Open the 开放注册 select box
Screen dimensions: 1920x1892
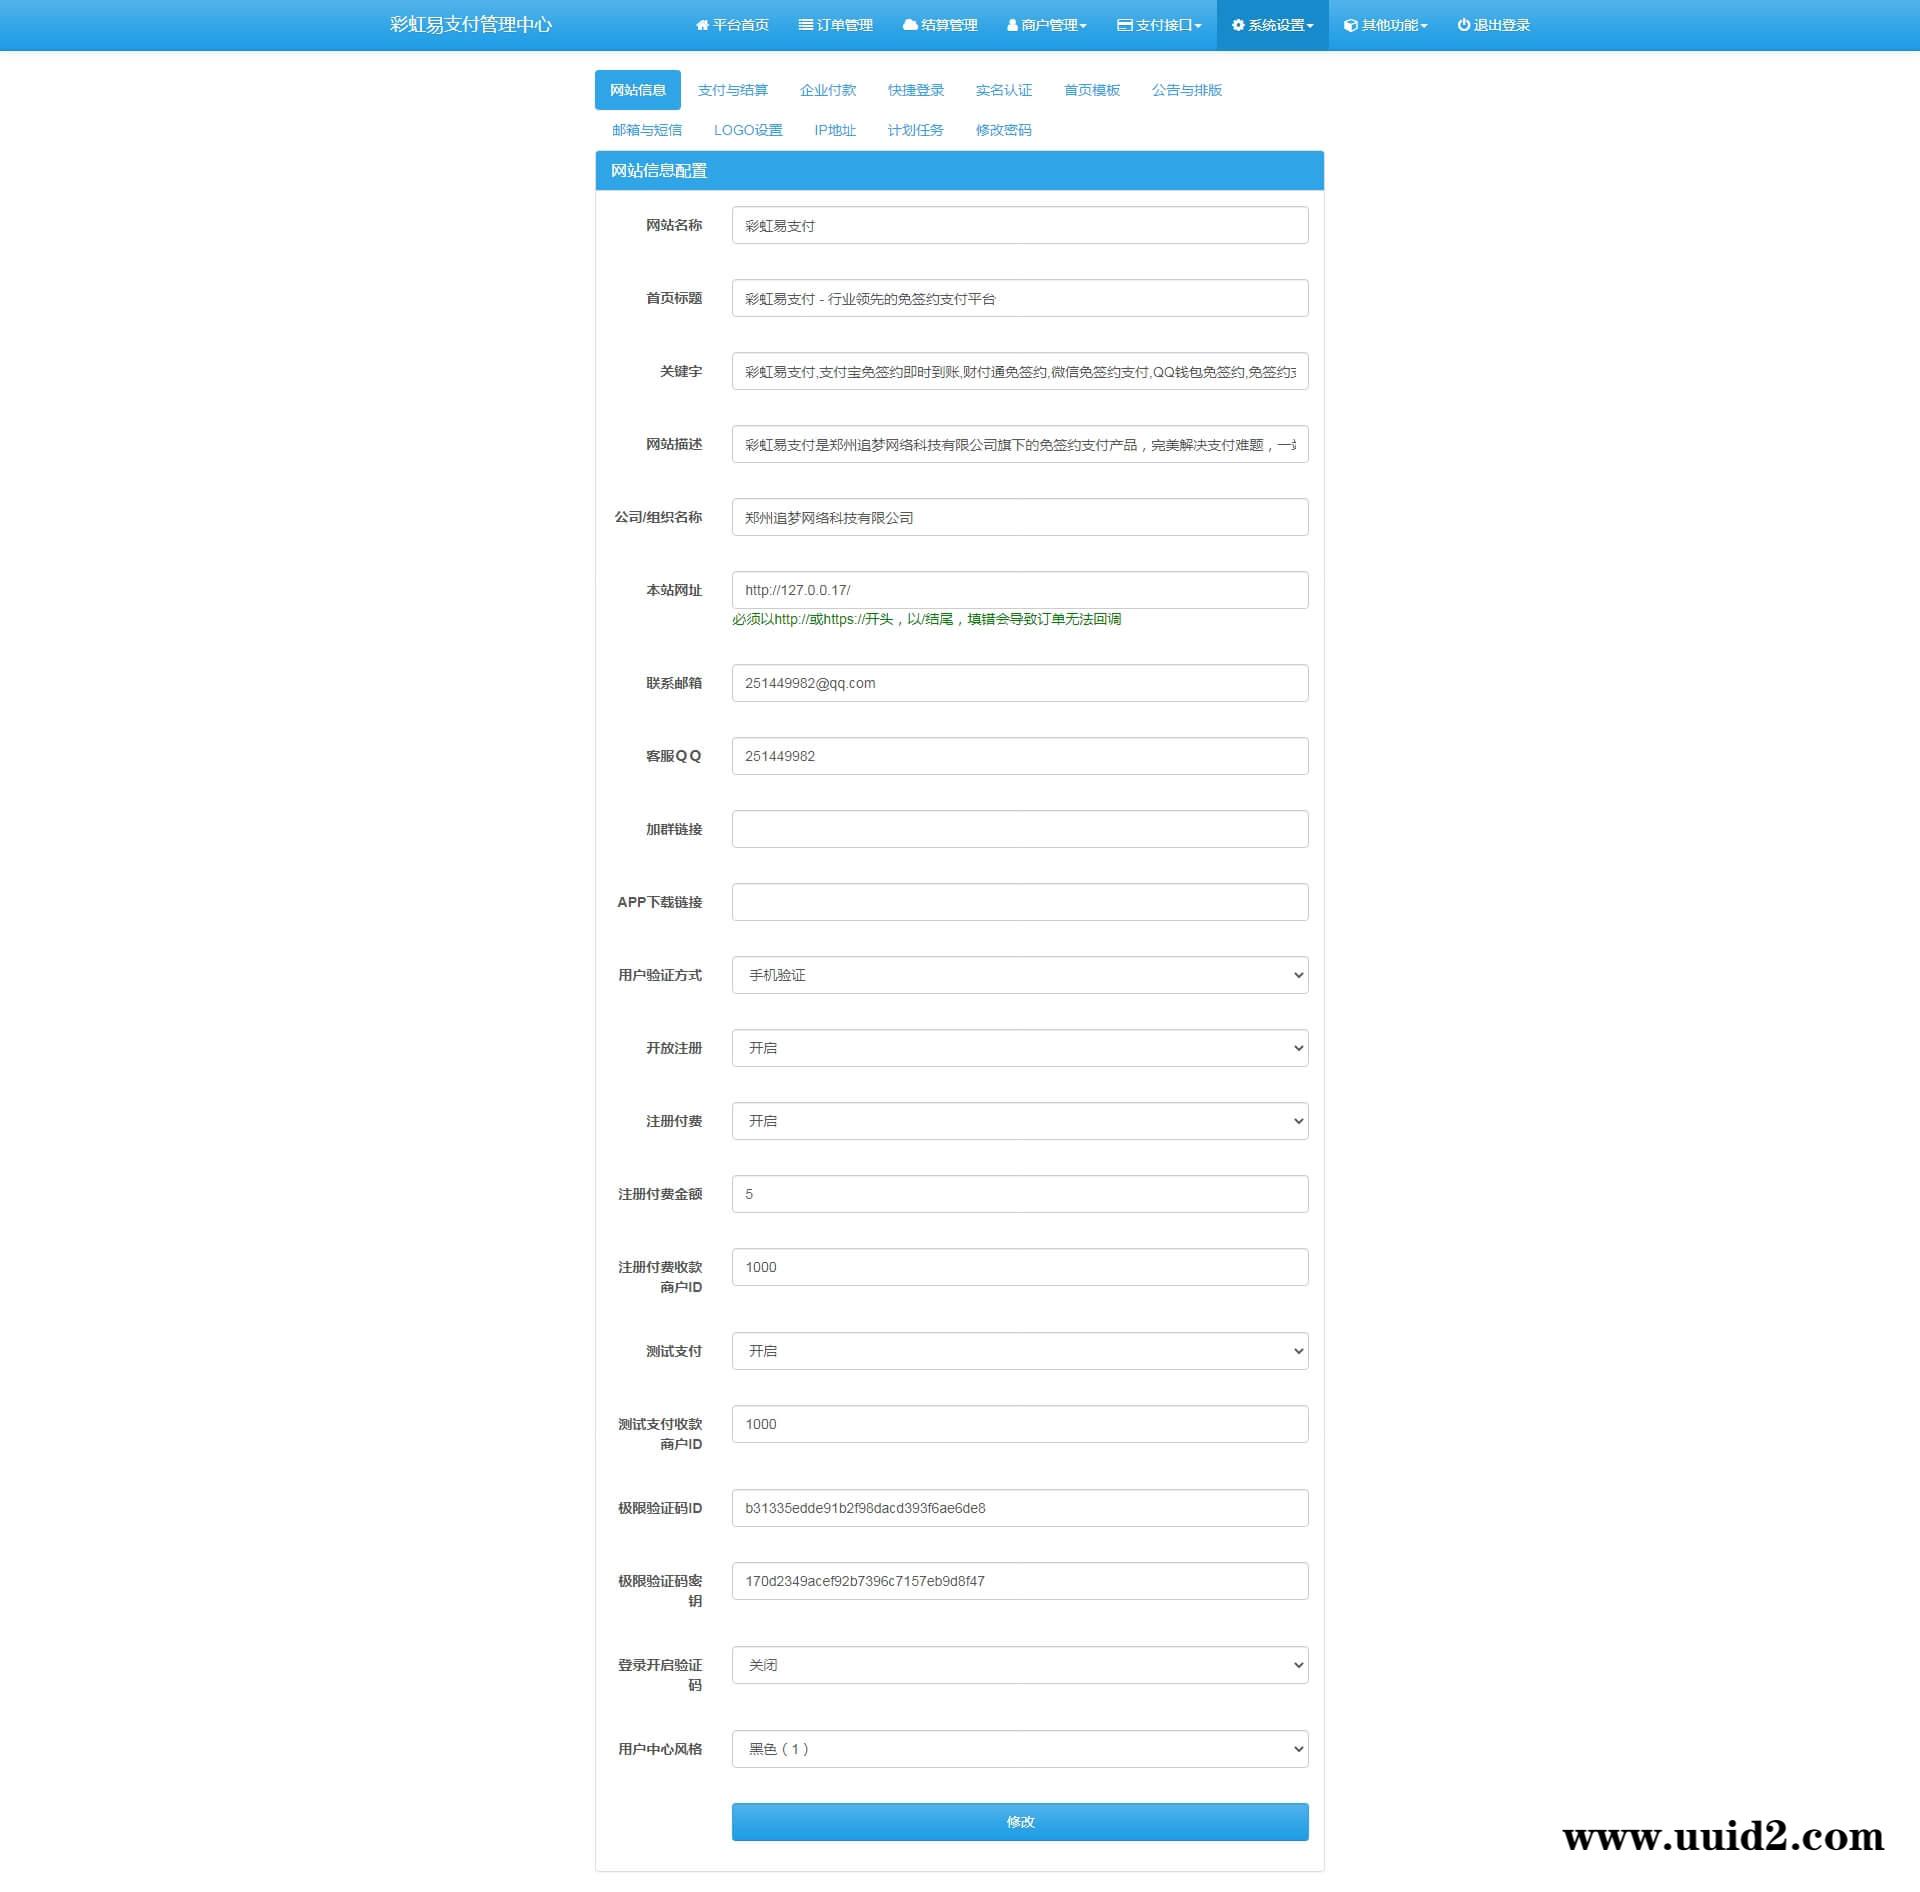tap(1019, 1048)
